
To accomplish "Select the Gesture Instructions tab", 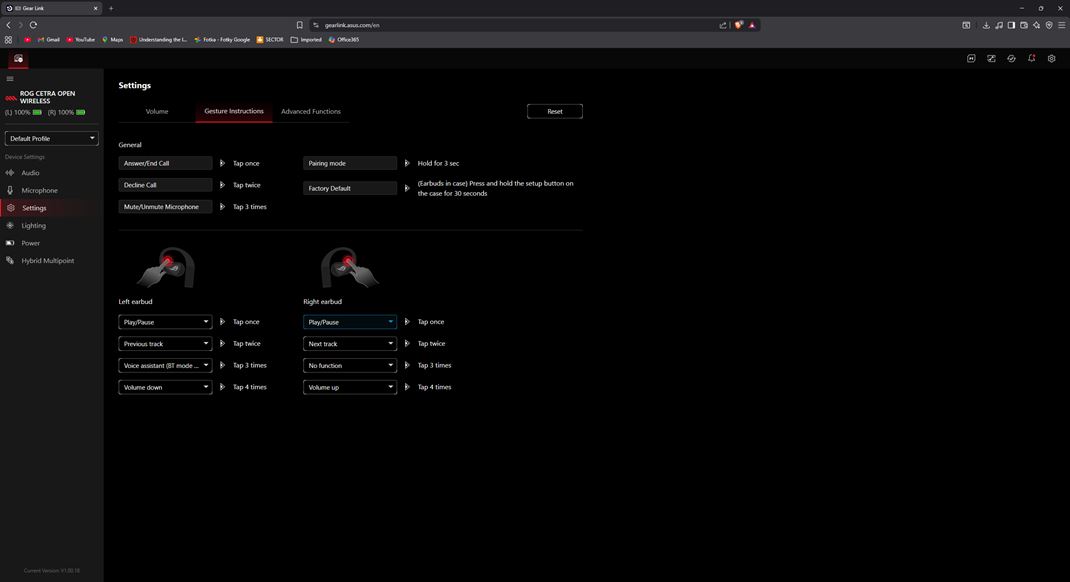I will (x=234, y=111).
